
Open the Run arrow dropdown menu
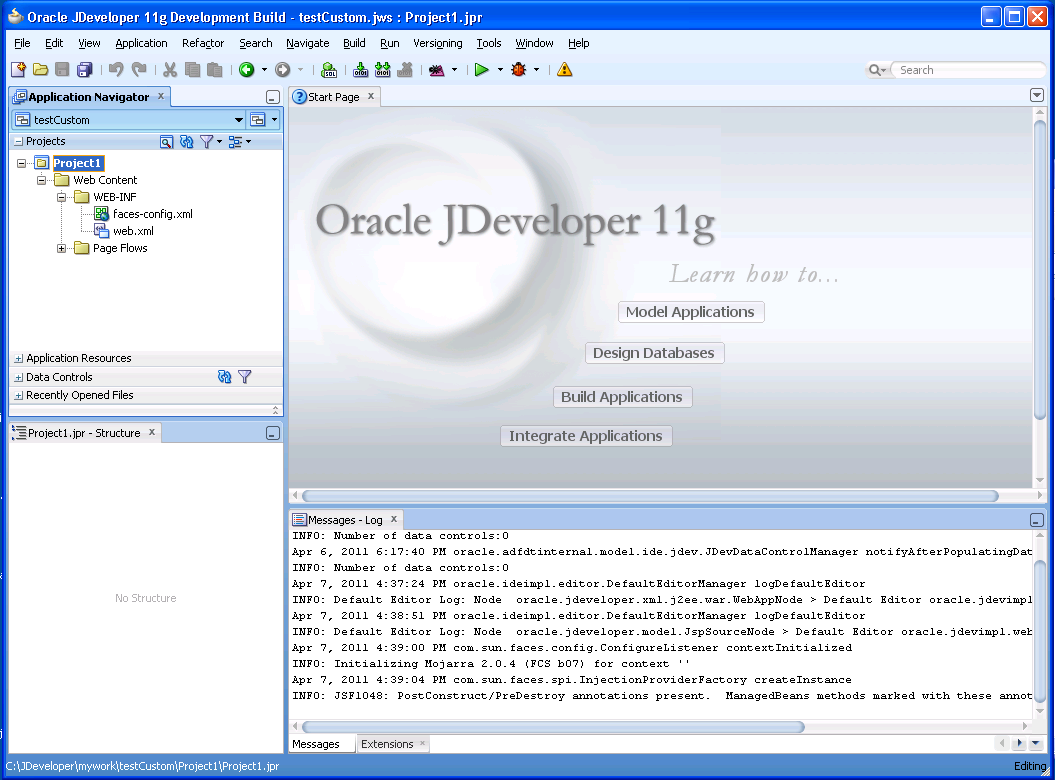click(500, 69)
